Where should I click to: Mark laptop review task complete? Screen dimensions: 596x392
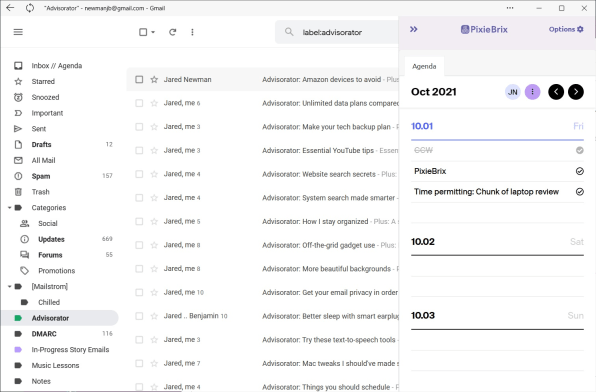point(579,192)
